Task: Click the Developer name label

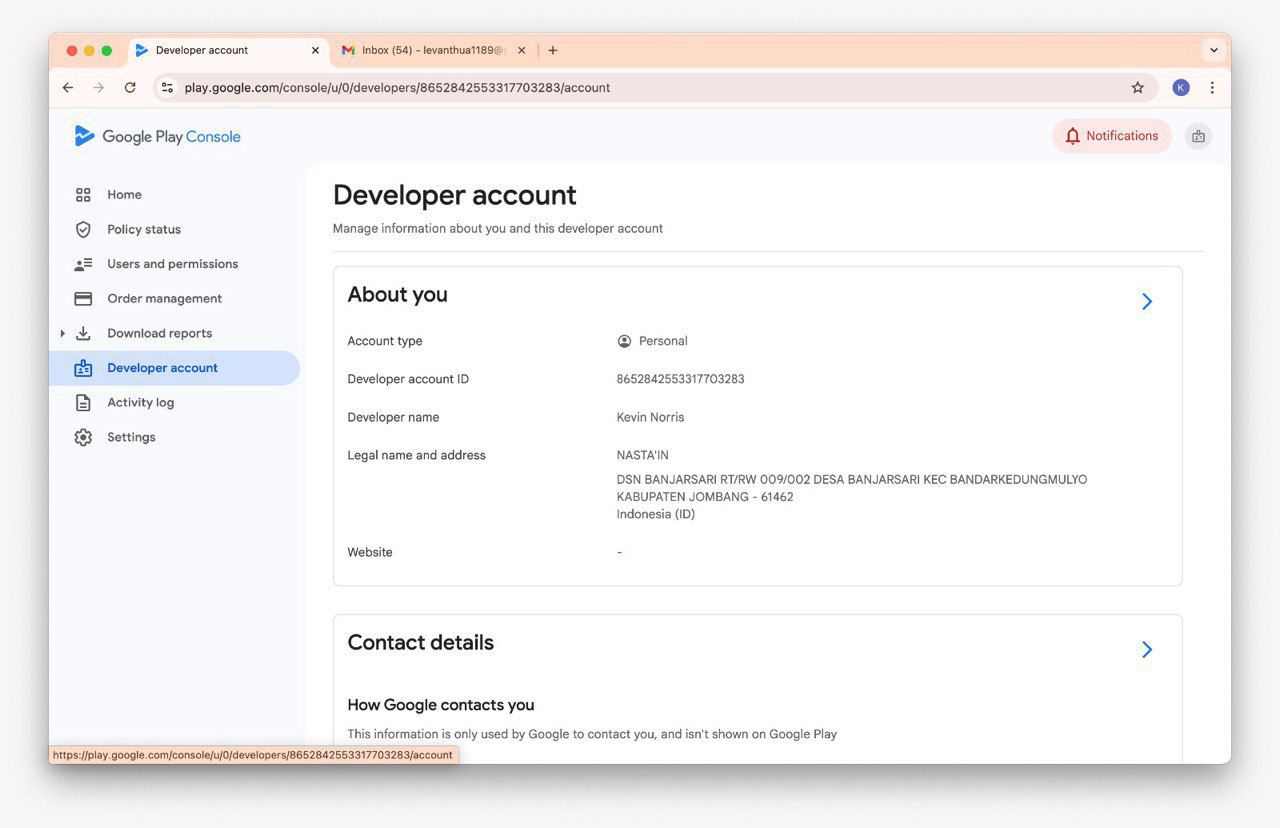Action: (x=393, y=417)
